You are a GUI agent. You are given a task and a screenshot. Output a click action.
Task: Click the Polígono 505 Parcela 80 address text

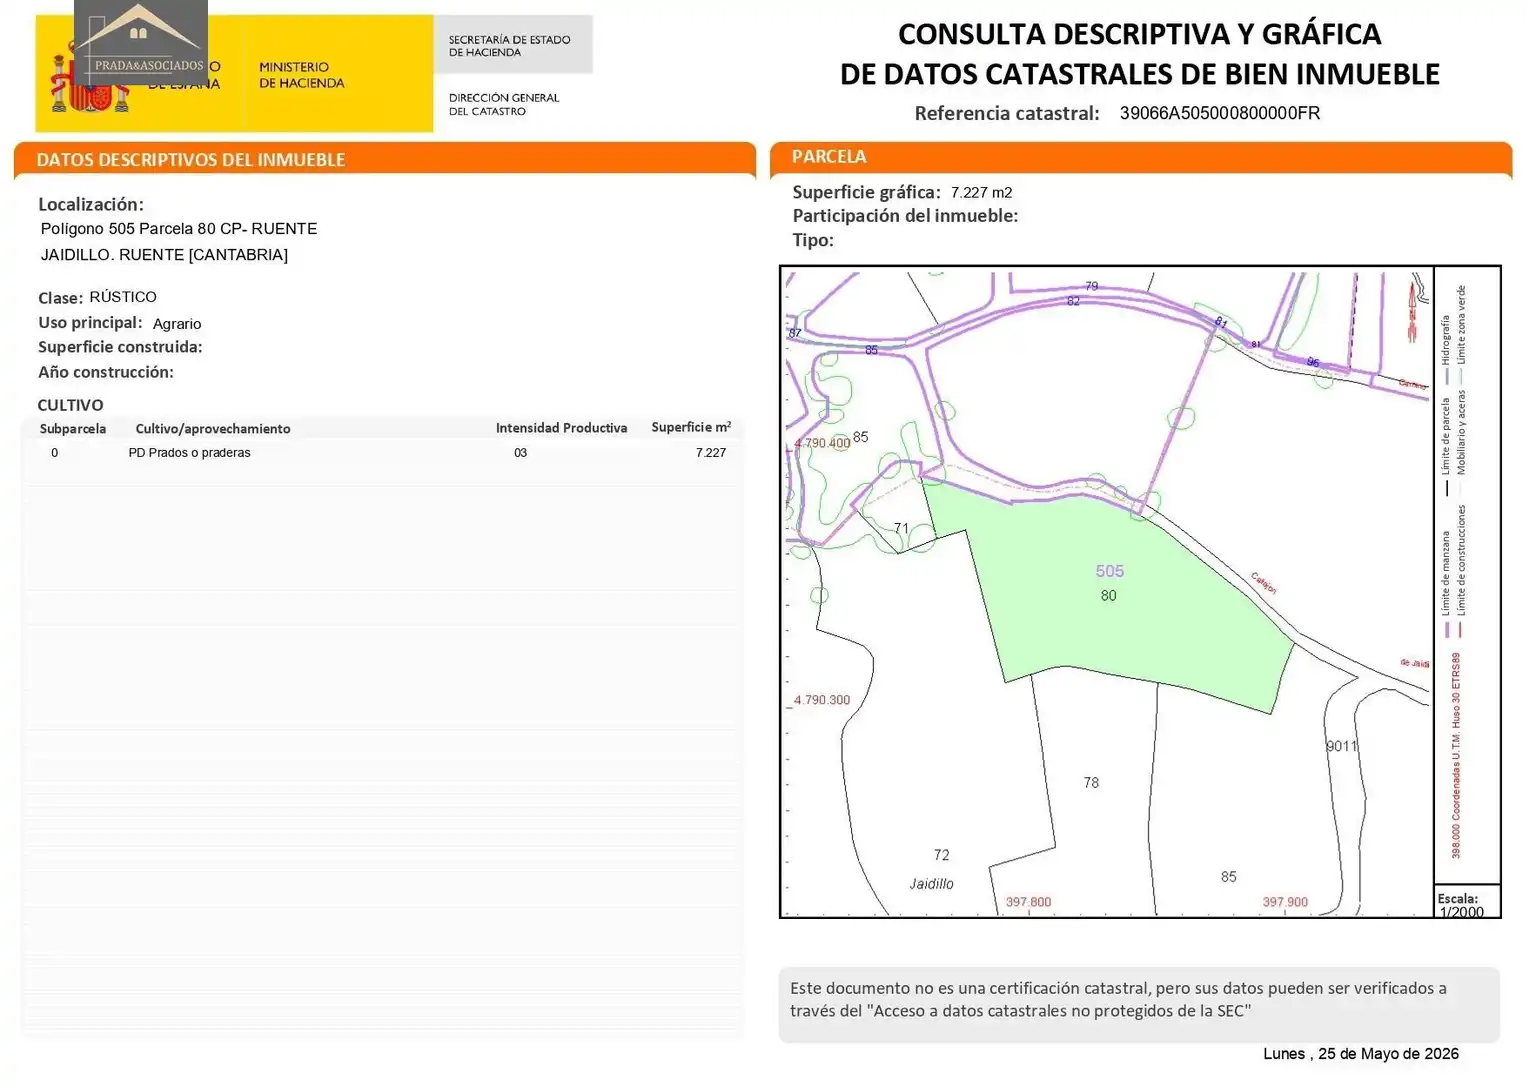pyautogui.click(x=179, y=229)
